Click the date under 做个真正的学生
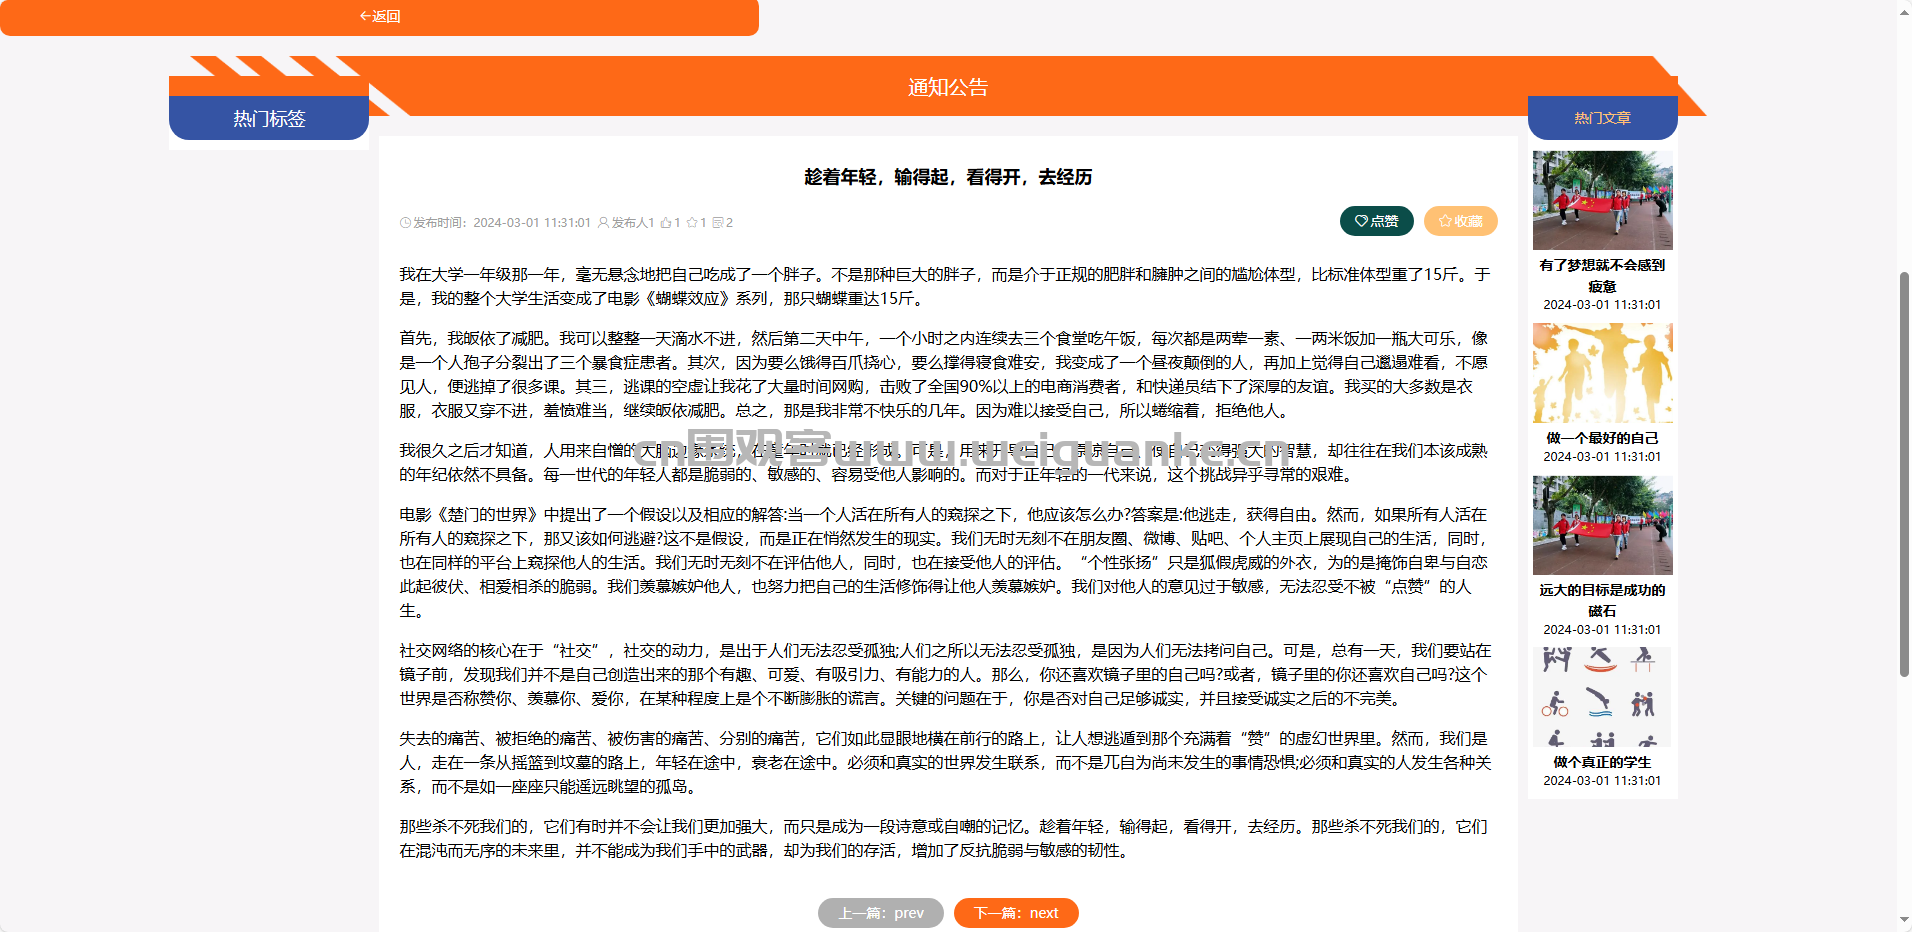Image resolution: width=1912 pixels, height=932 pixels. click(x=1602, y=781)
